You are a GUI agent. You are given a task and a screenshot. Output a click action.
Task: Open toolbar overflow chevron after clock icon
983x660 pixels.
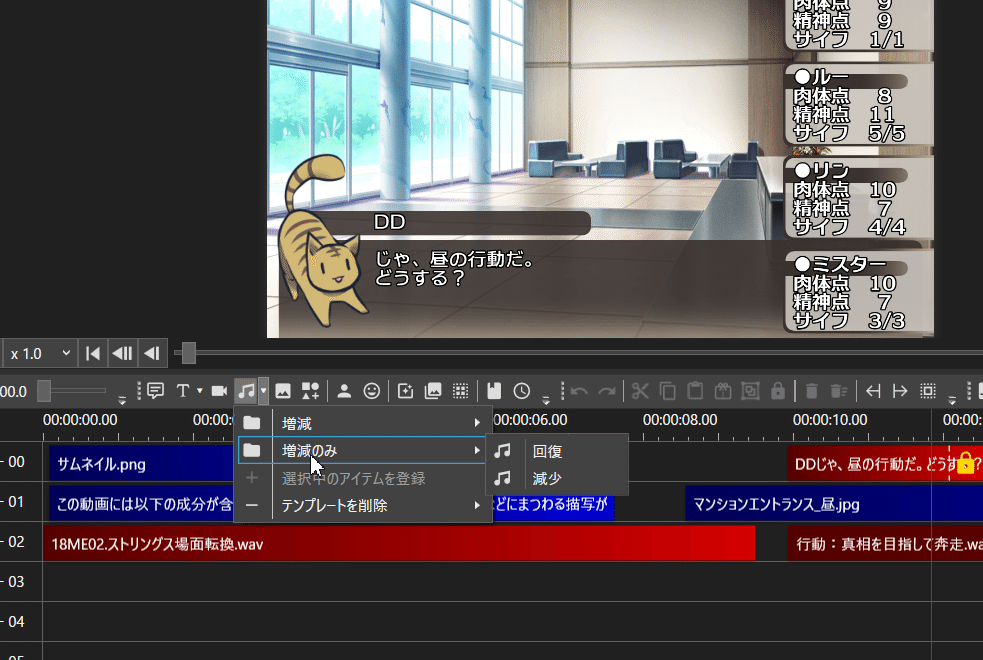(x=546, y=399)
